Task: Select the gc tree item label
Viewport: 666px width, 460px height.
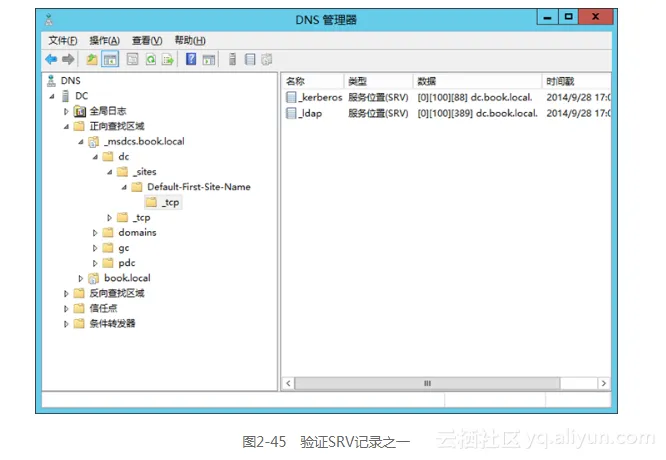Action: point(124,248)
